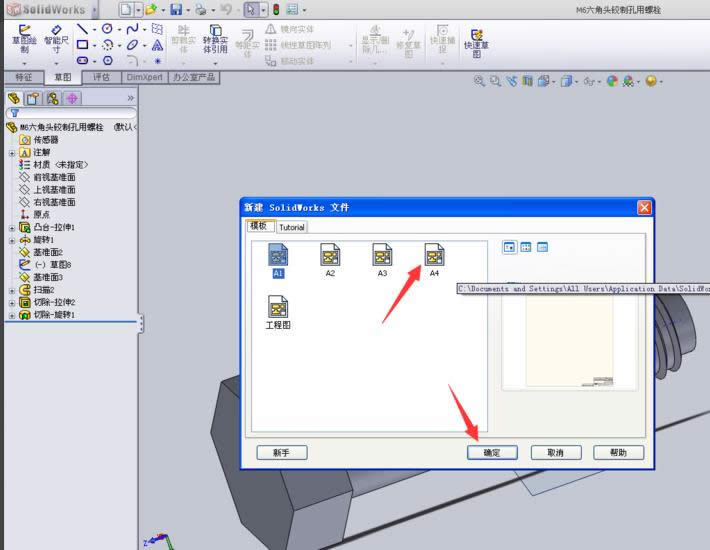Open the PropertyManager tab
Screen dimensions: 710x550
[x=33, y=98]
